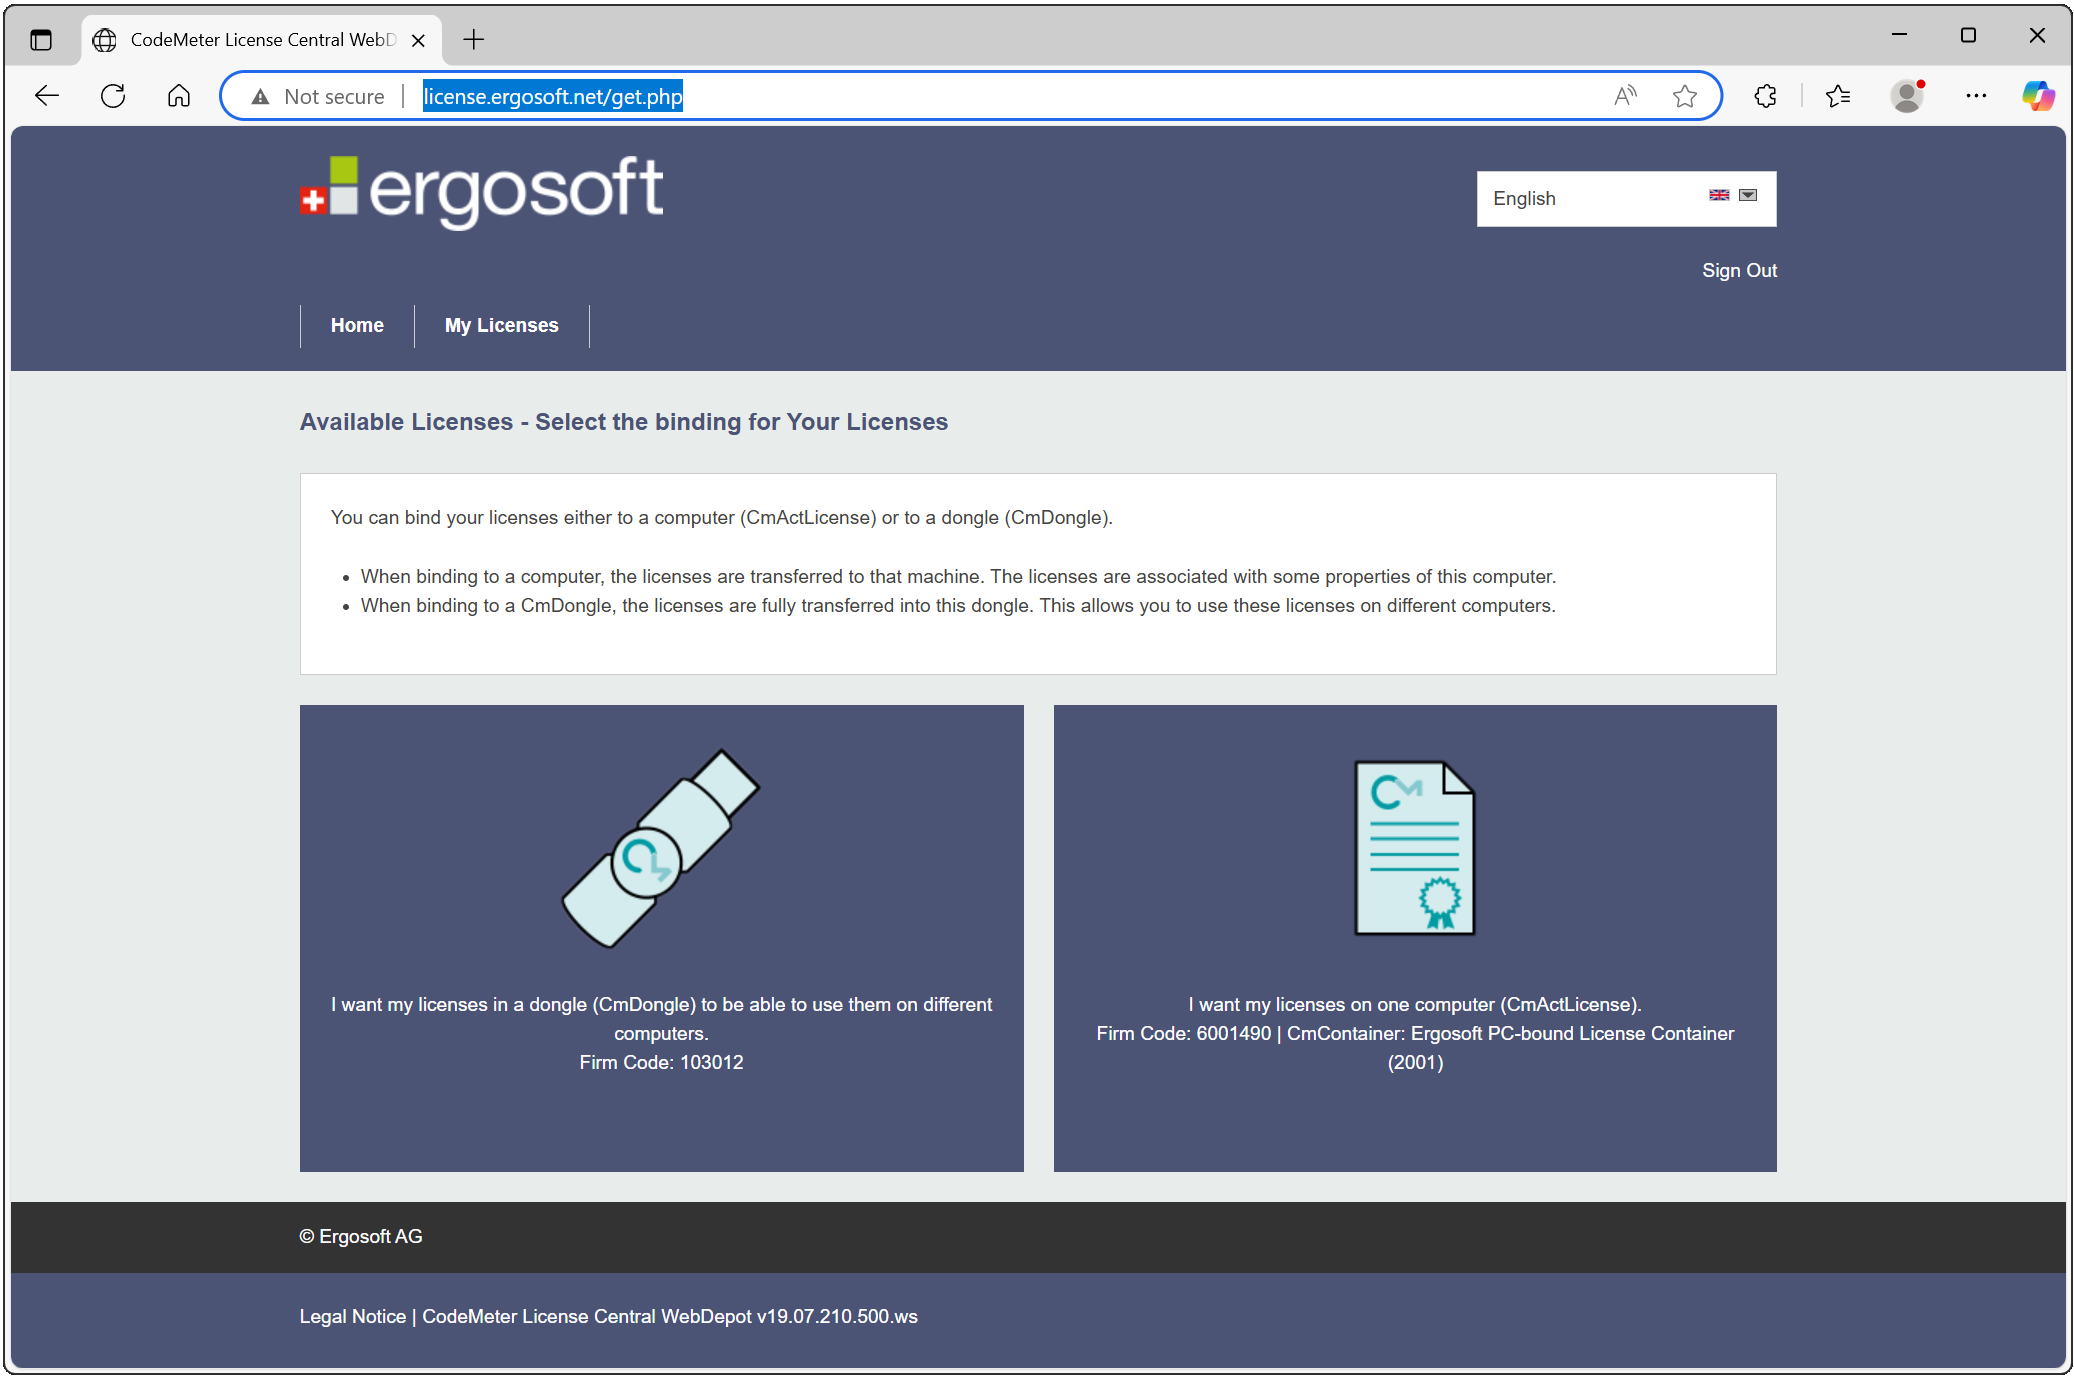This screenshot has width=2074, height=1378.
Task: Open Settings and more ellipsis menu
Action: coord(1976,96)
